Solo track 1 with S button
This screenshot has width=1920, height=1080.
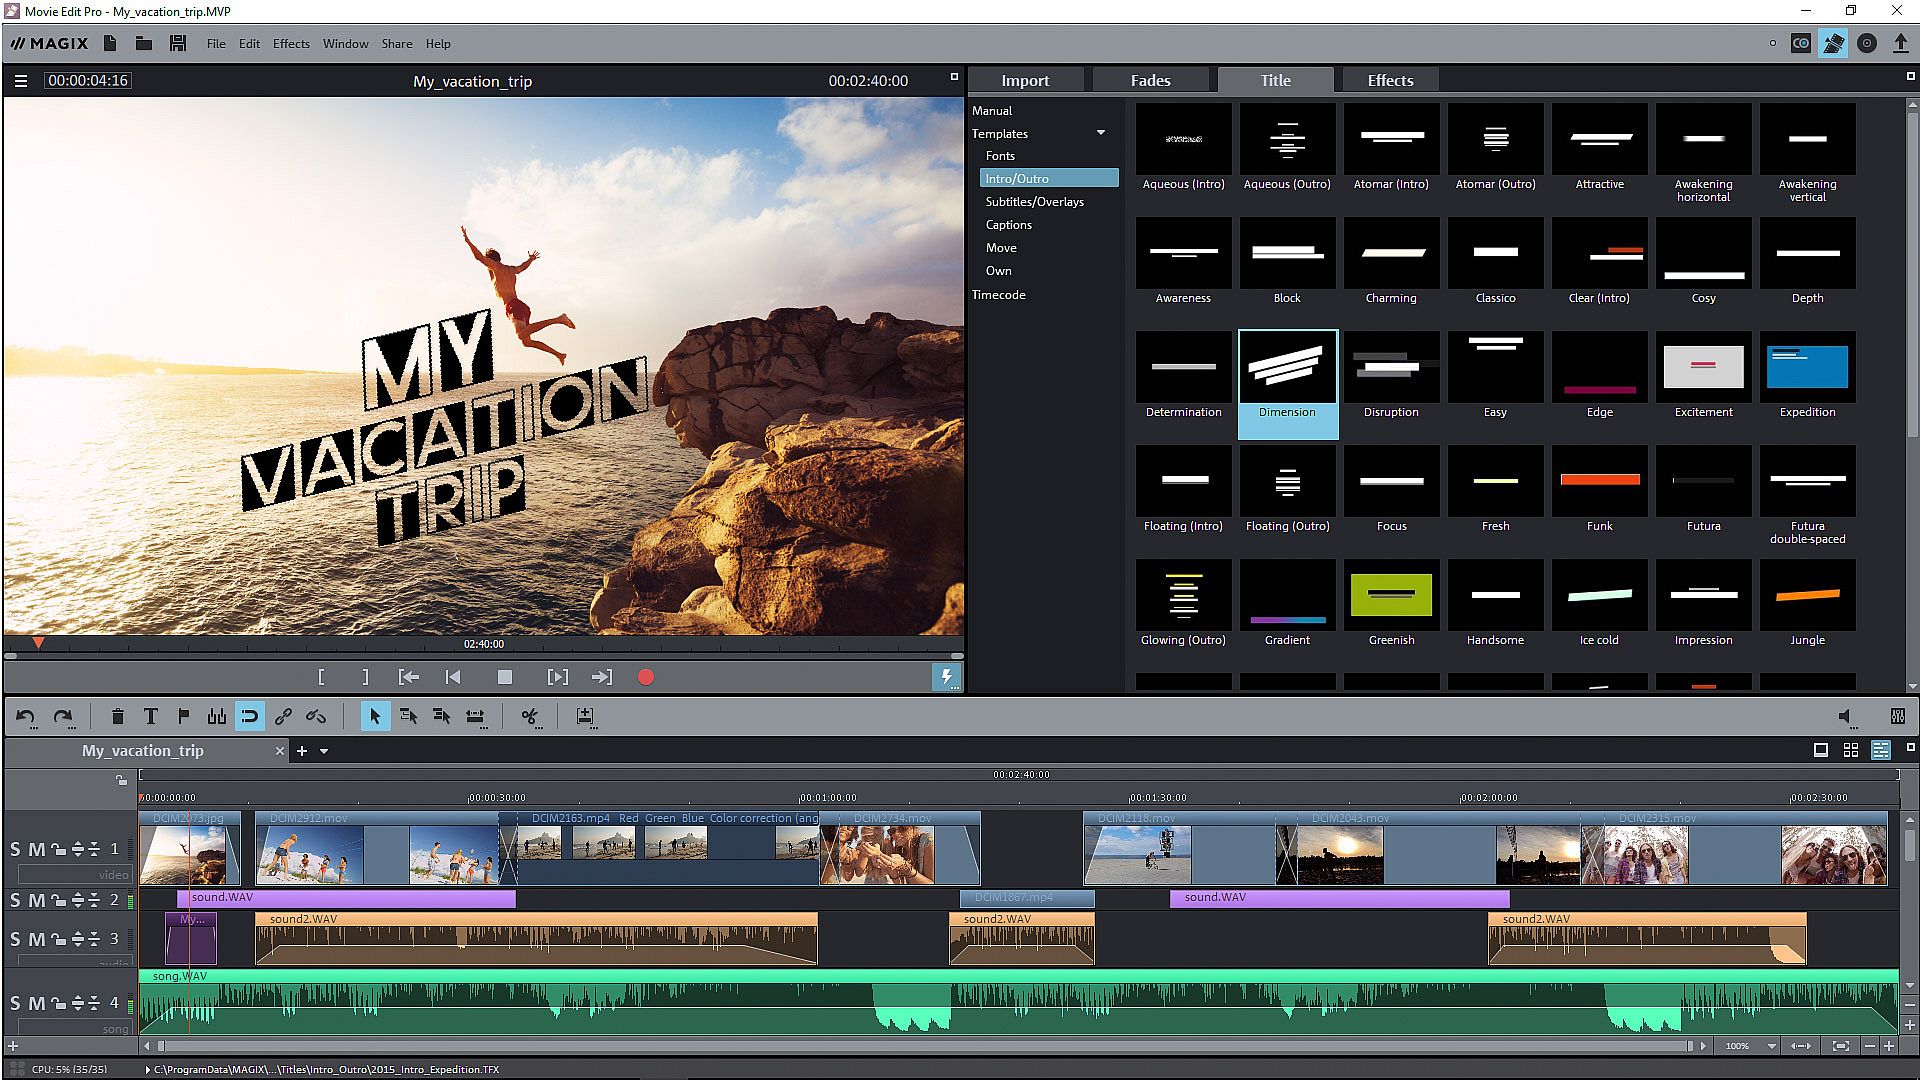point(15,849)
